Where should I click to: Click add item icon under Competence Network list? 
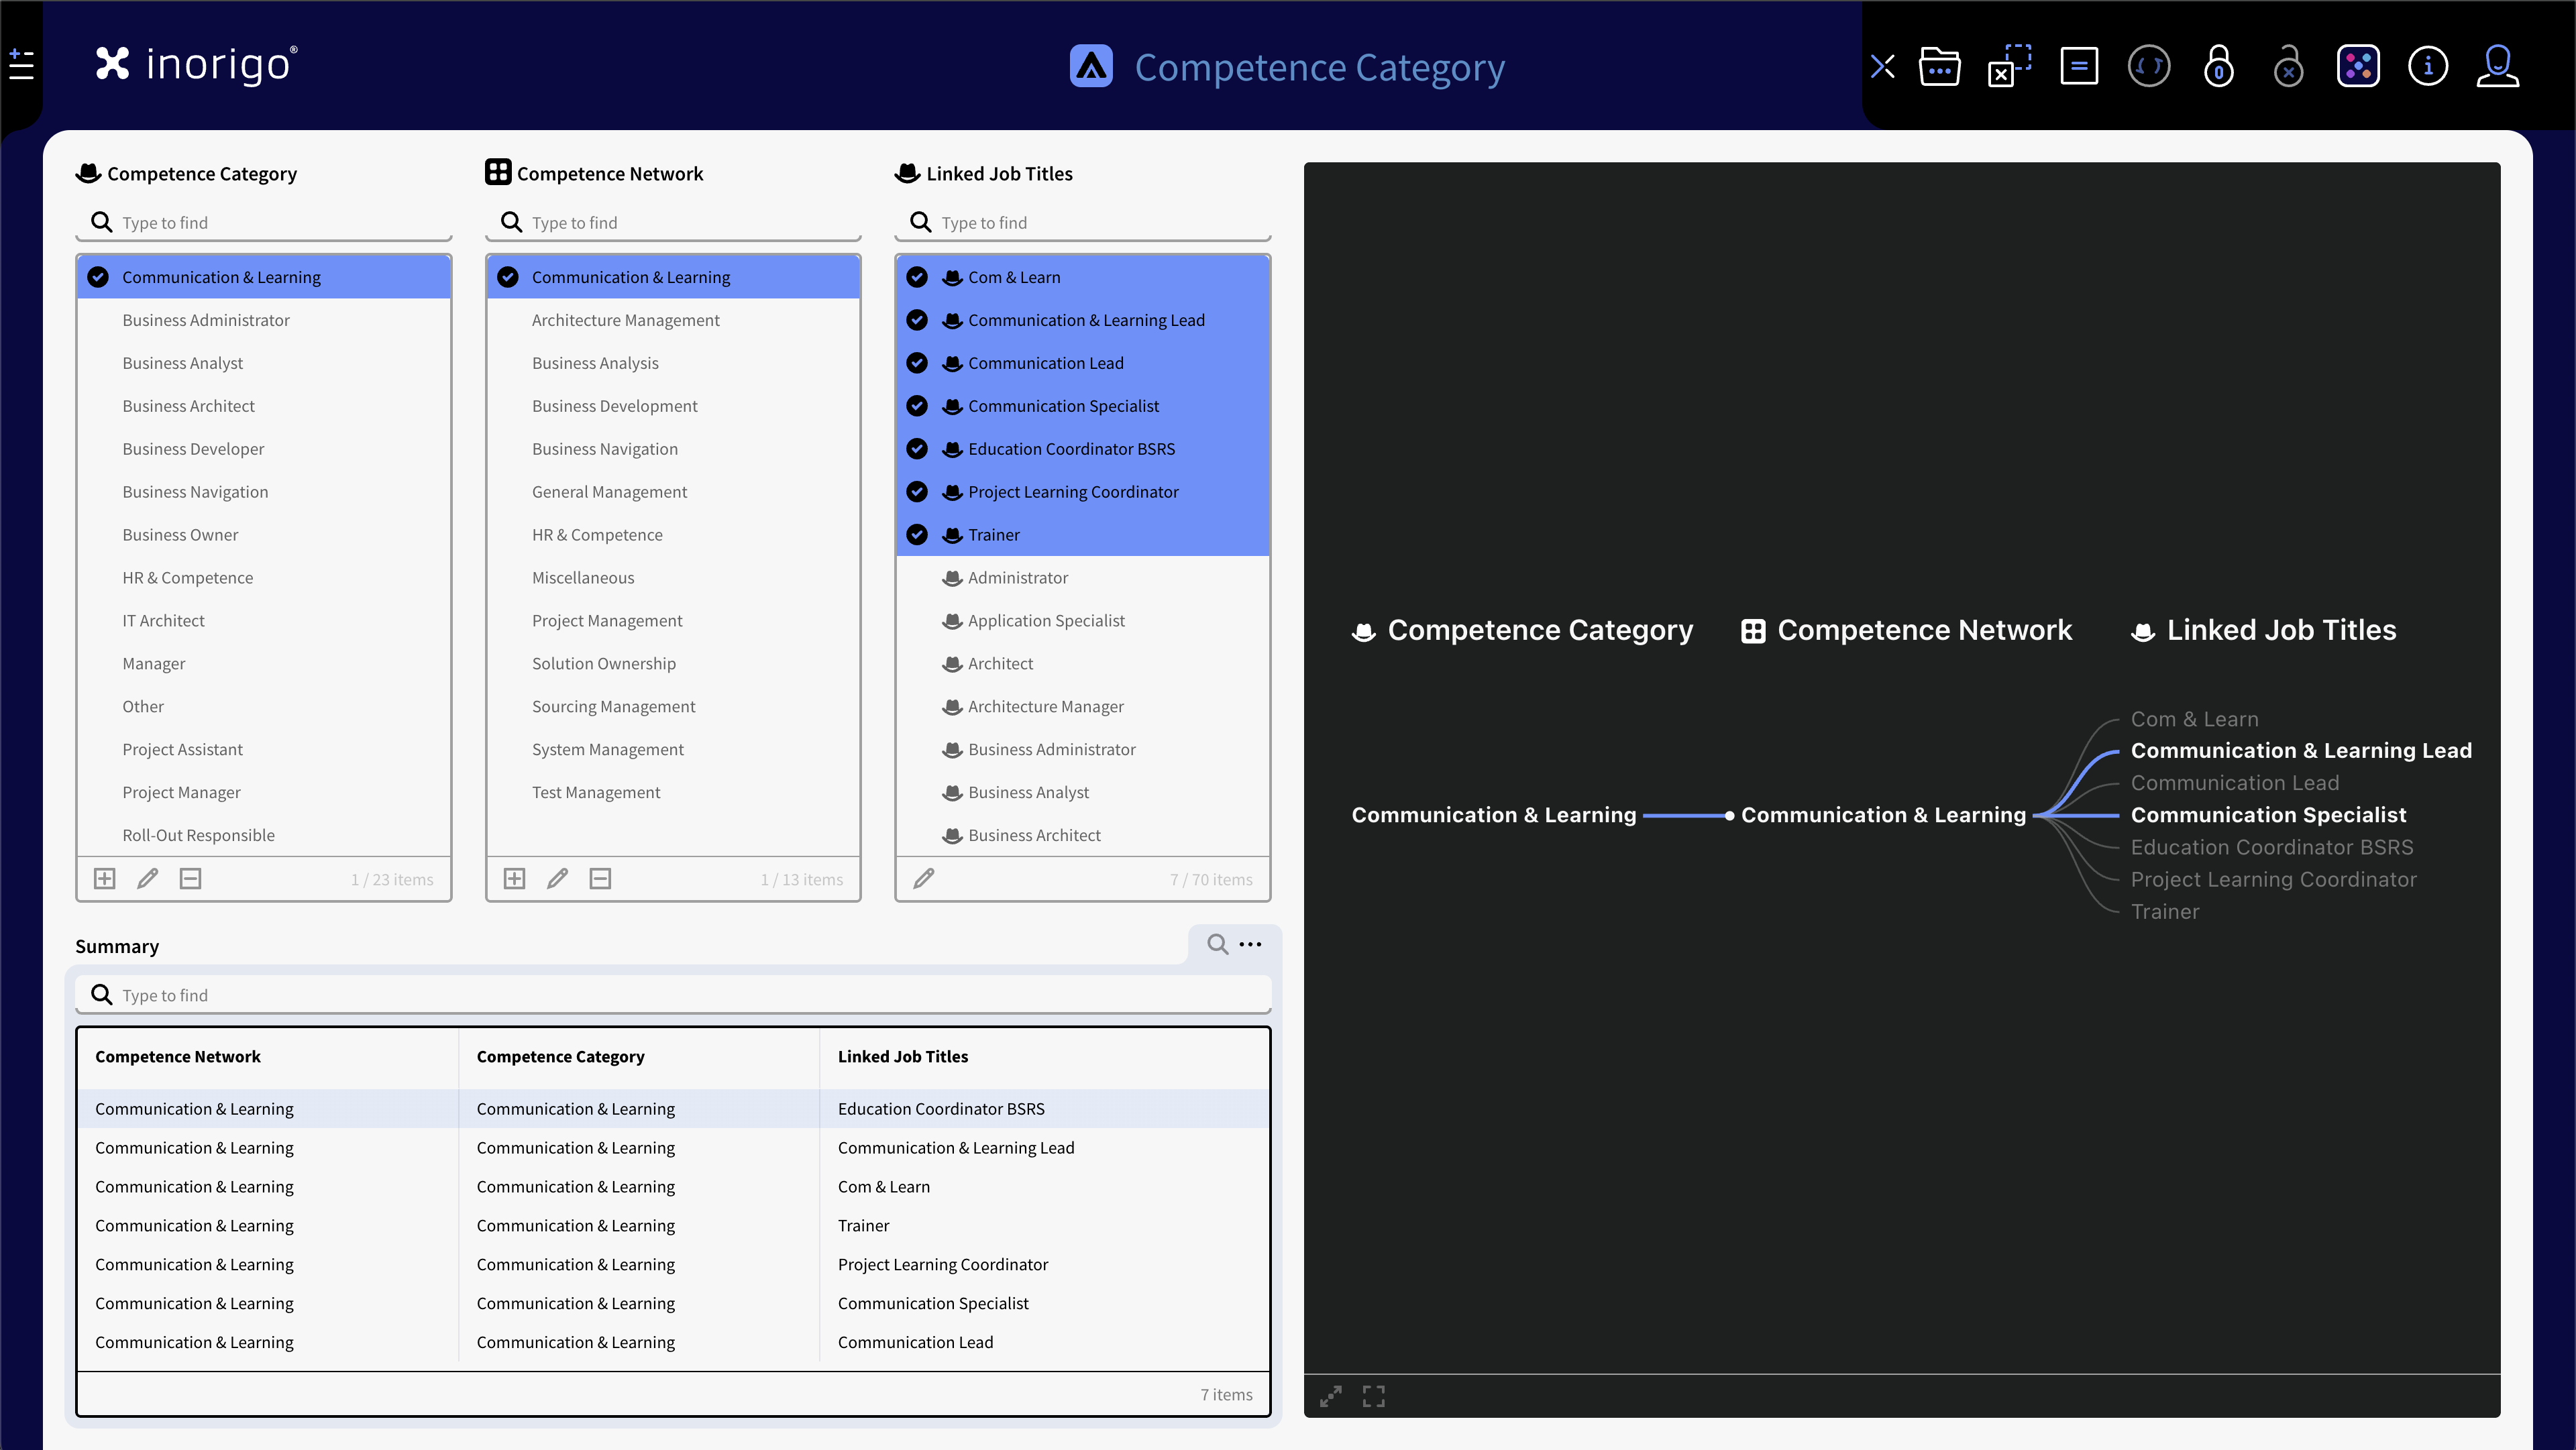(x=514, y=879)
